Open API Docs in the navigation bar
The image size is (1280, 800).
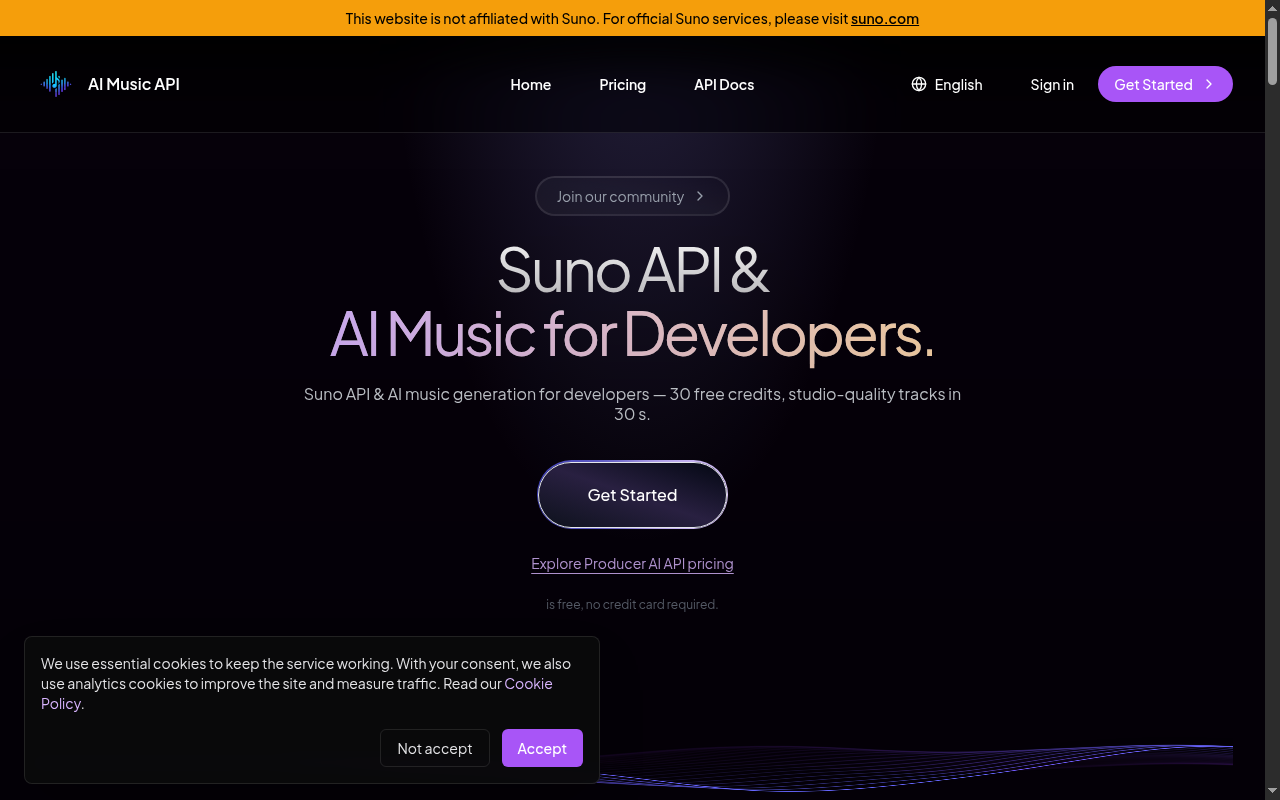click(x=724, y=84)
